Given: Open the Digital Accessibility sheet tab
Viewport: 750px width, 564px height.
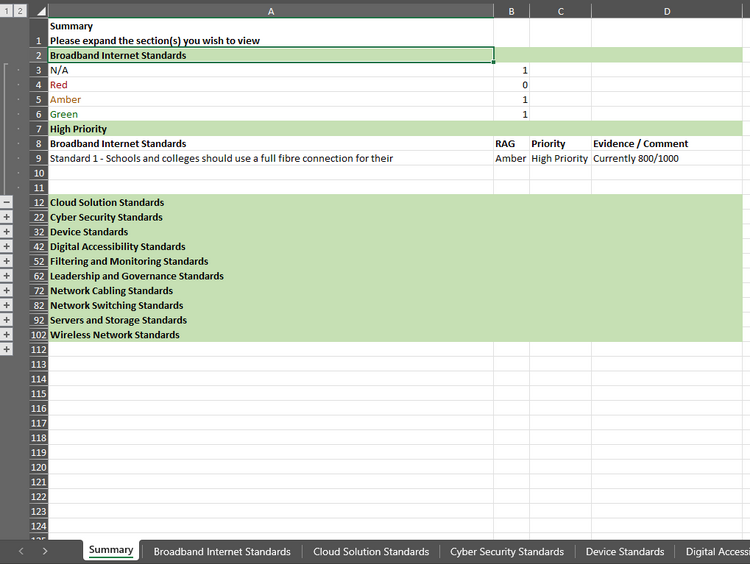Looking at the screenshot, I should 714,552.
